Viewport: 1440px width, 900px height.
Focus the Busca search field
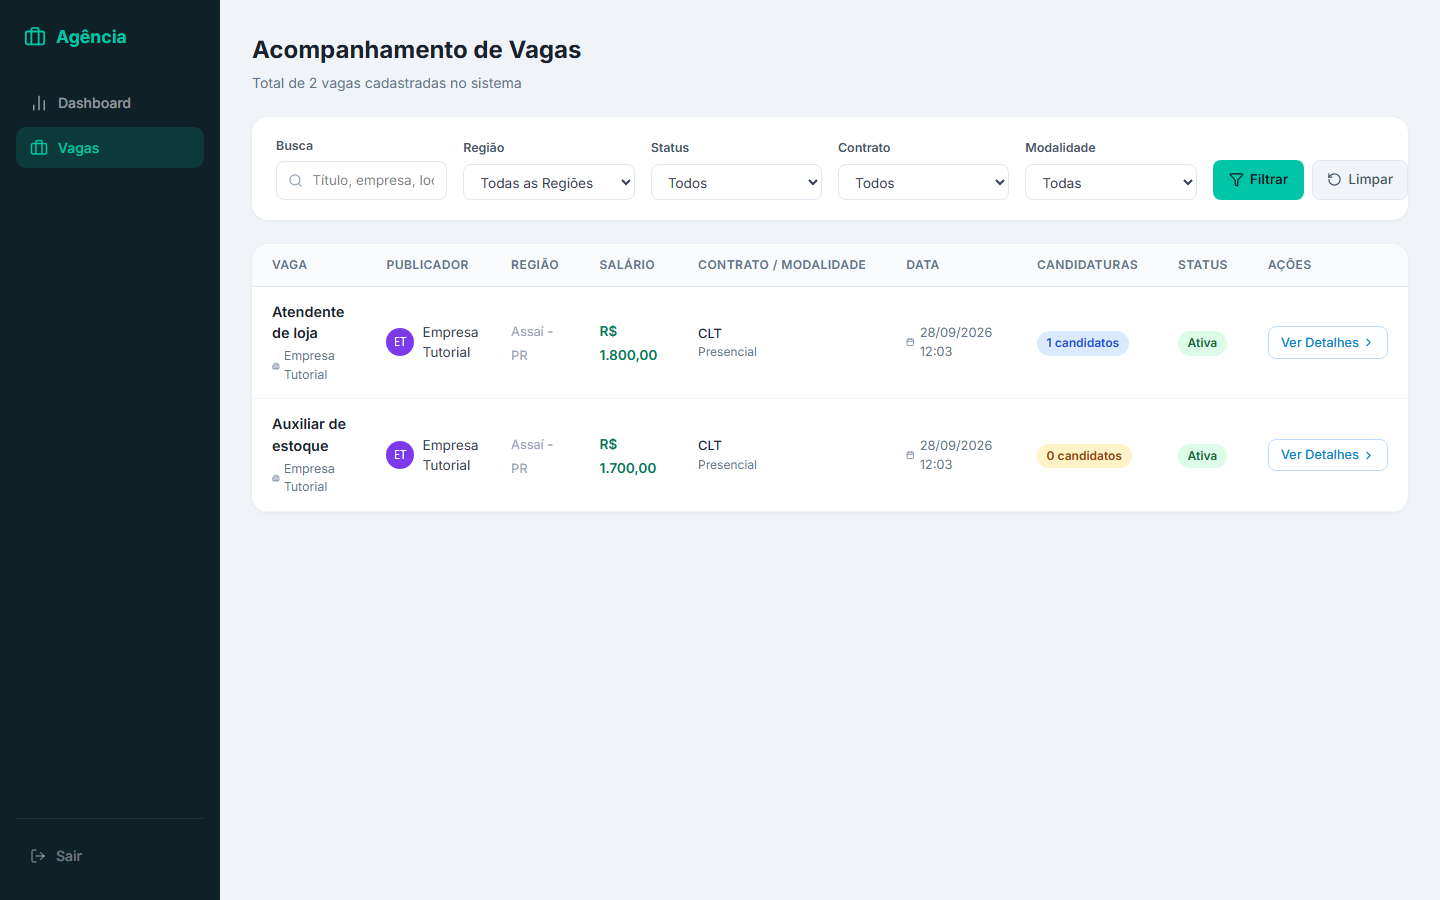(361, 181)
